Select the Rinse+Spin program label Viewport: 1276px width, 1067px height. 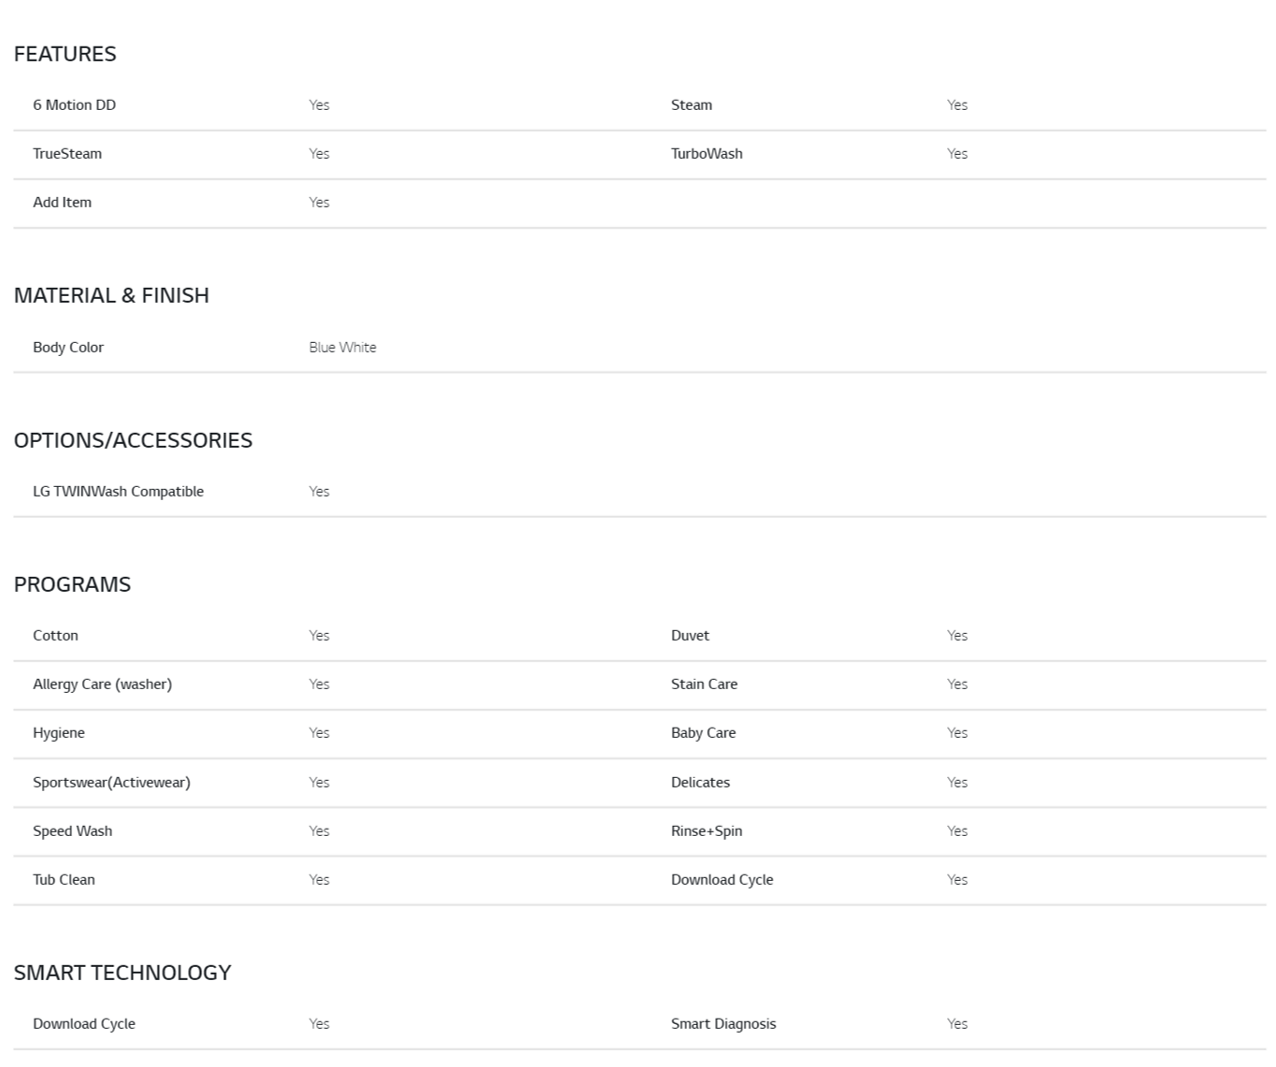point(706,831)
